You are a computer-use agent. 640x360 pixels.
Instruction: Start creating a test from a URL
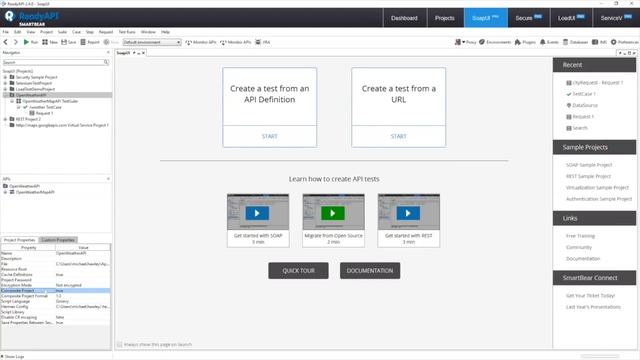click(398, 136)
